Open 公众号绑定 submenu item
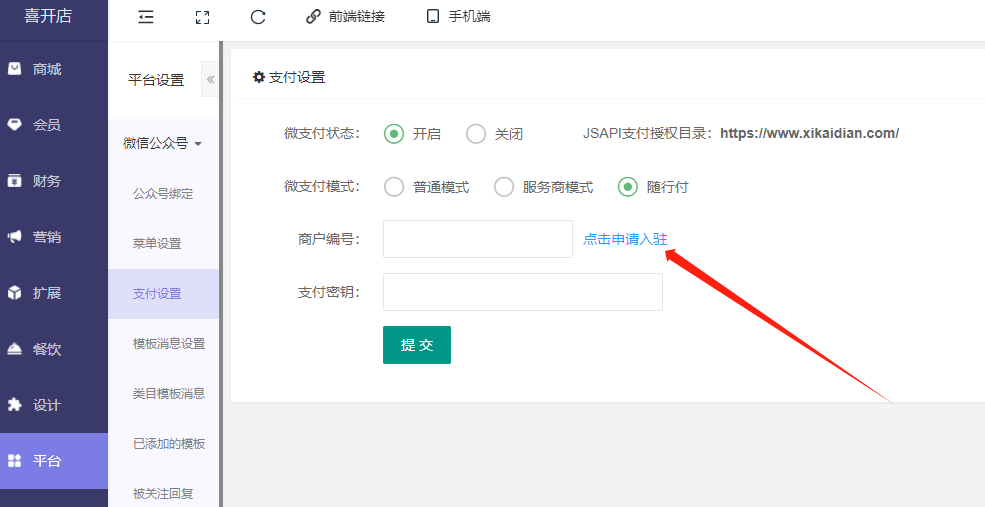 (163, 194)
